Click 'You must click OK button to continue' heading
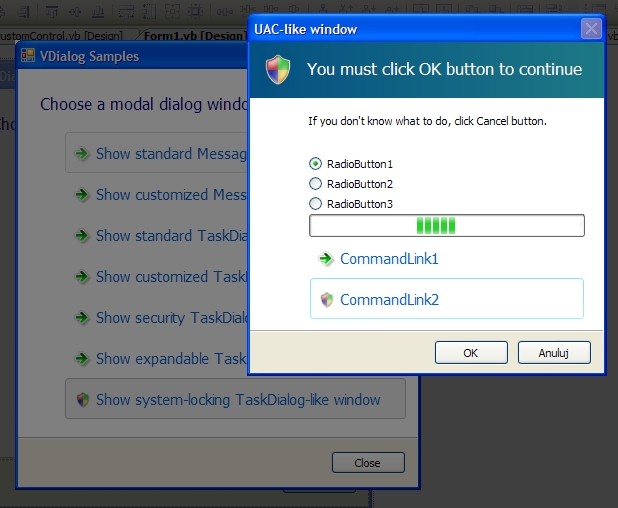Image resolution: width=618 pixels, height=508 pixels. (x=445, y=69)
